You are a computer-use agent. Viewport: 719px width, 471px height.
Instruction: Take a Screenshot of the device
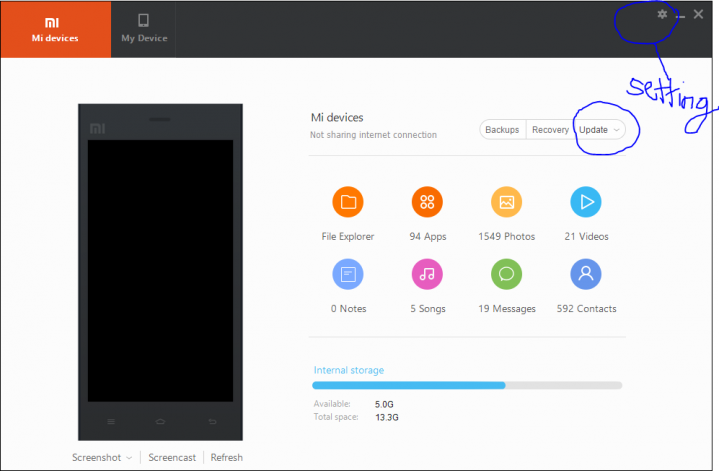tap(96, 458)
